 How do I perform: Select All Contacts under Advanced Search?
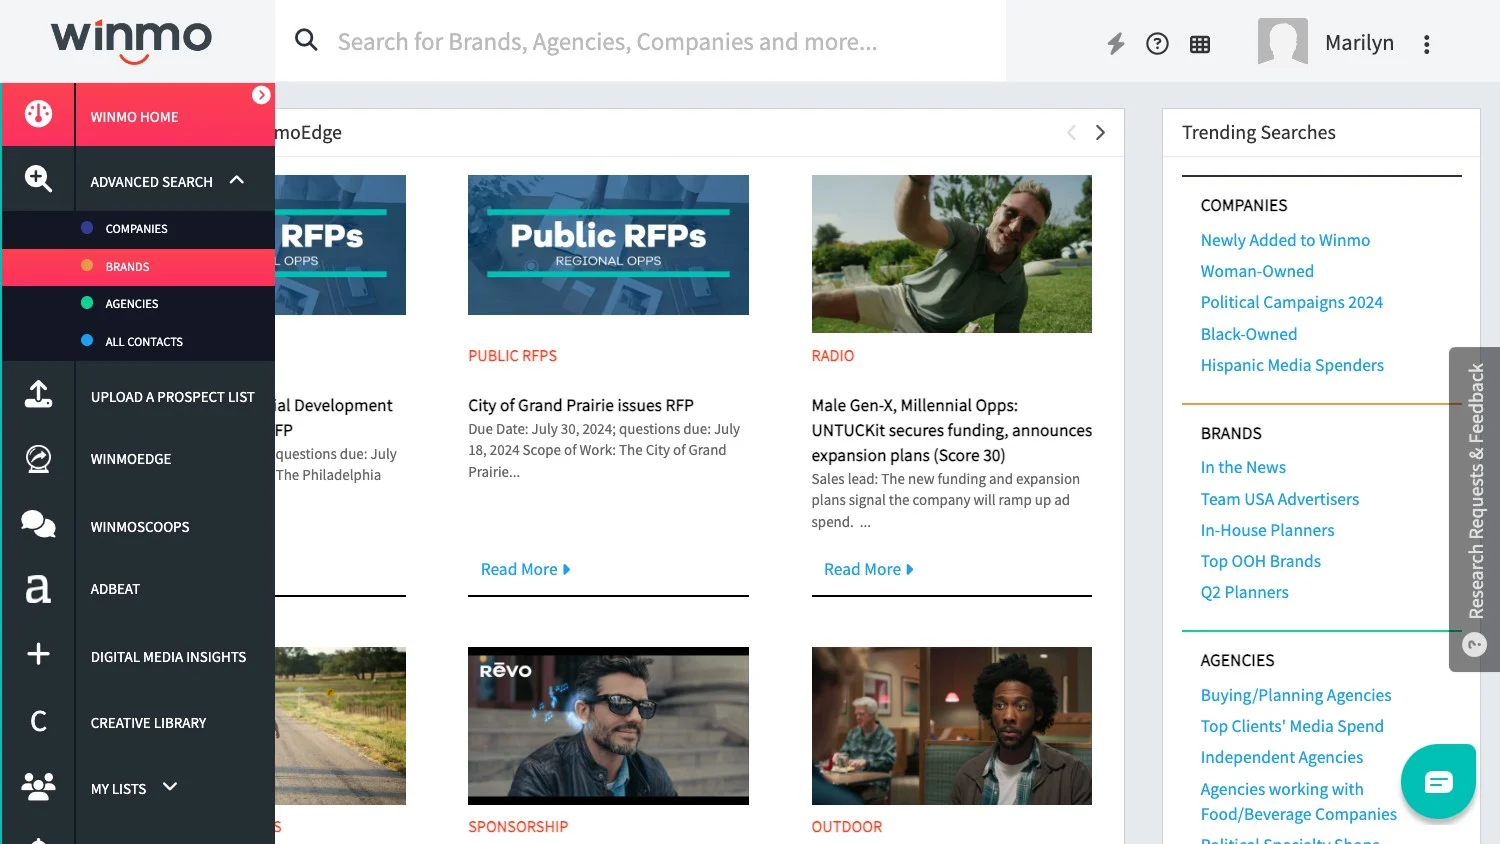click(144, 342)
